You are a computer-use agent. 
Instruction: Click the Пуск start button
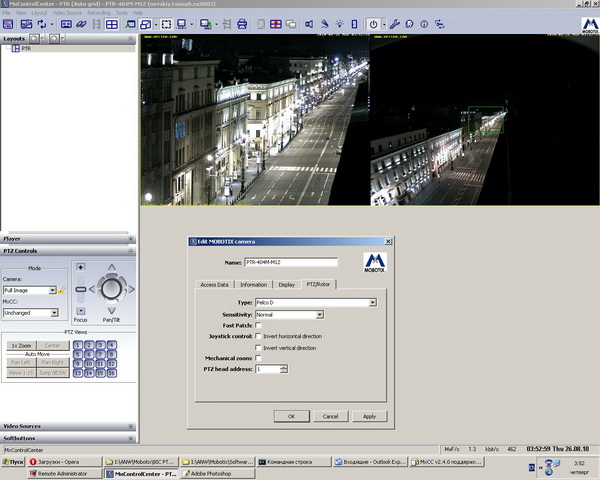[x=13, y=462]
